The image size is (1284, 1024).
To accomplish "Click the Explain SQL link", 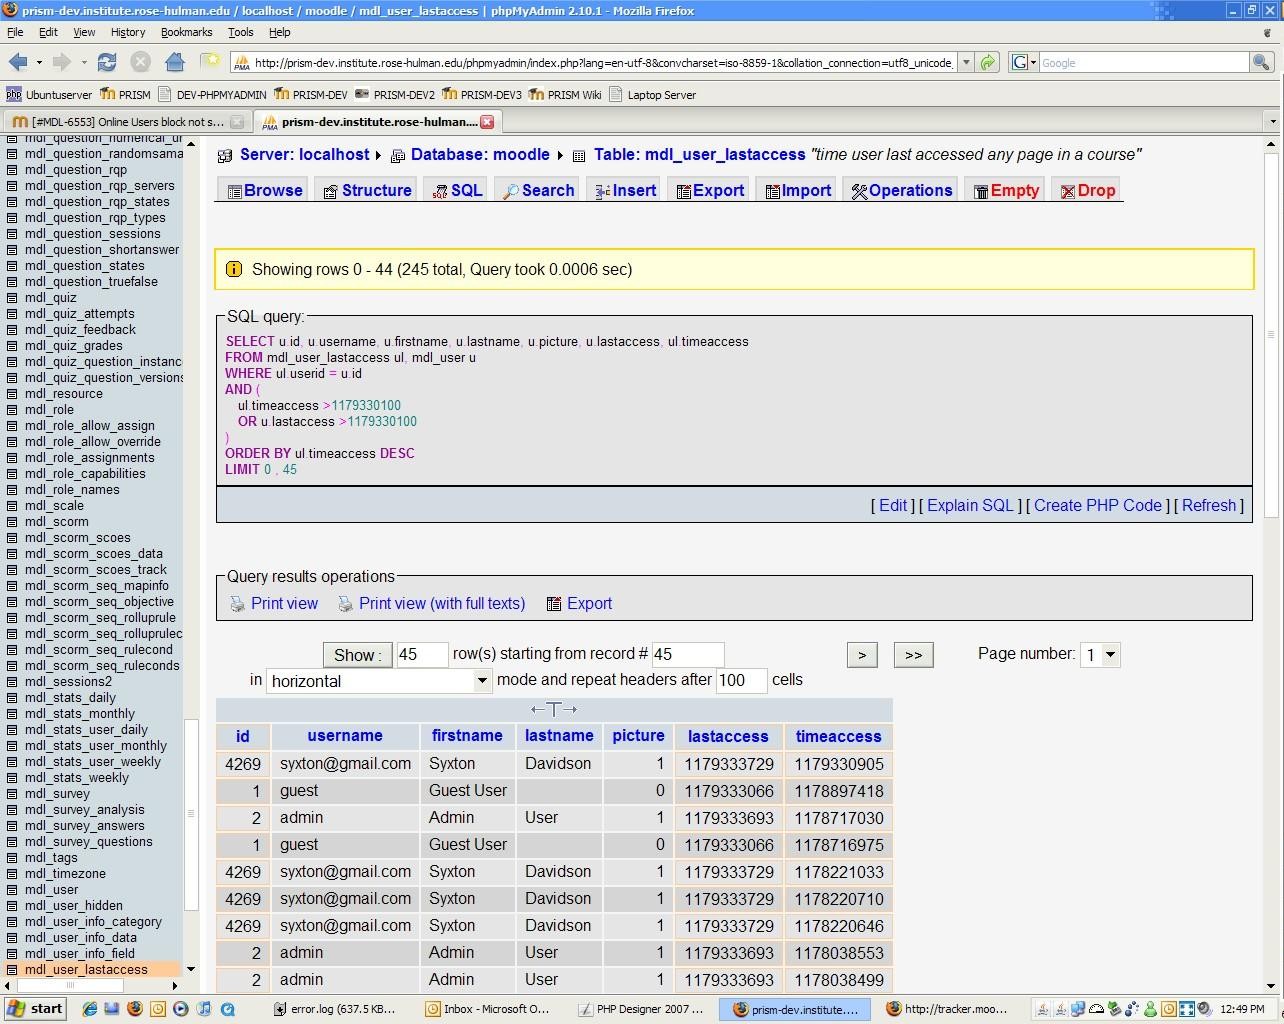I will click(x=970, y=506).
